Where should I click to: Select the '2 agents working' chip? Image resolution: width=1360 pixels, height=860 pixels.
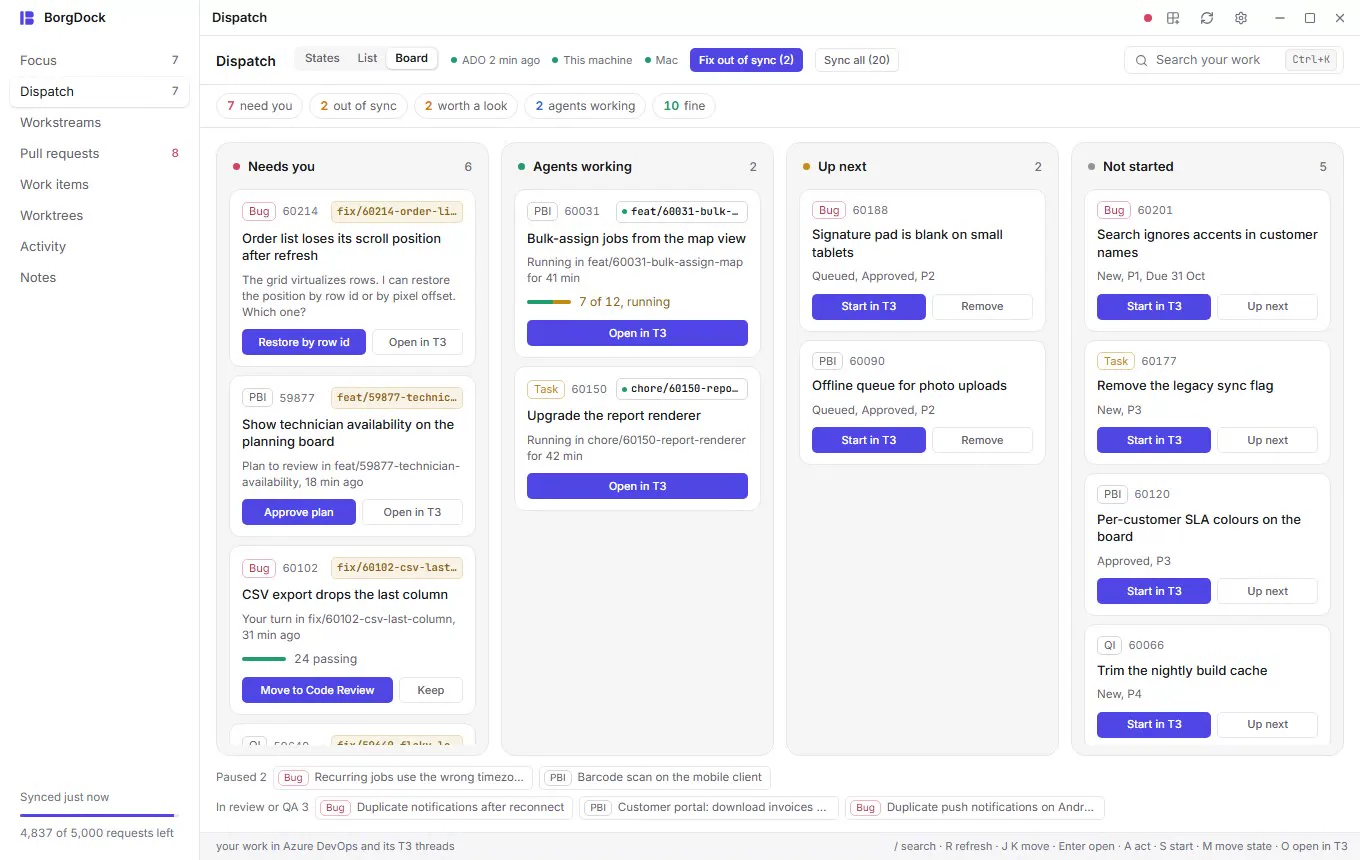coord(585,106)
